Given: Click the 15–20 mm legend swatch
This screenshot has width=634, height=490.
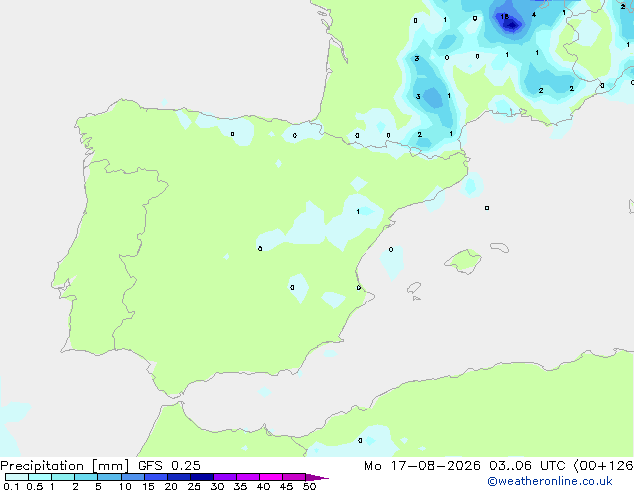Looking at the screenshot, I should pos(155,477).
